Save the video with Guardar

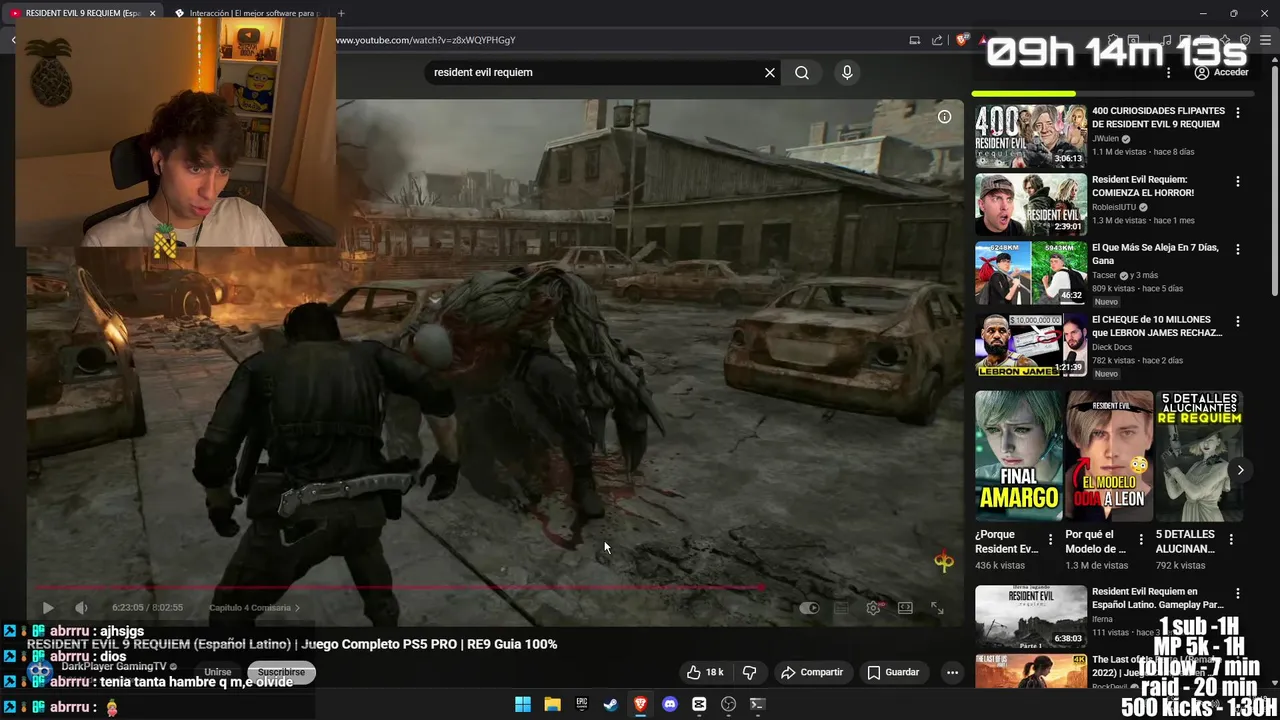893,672
